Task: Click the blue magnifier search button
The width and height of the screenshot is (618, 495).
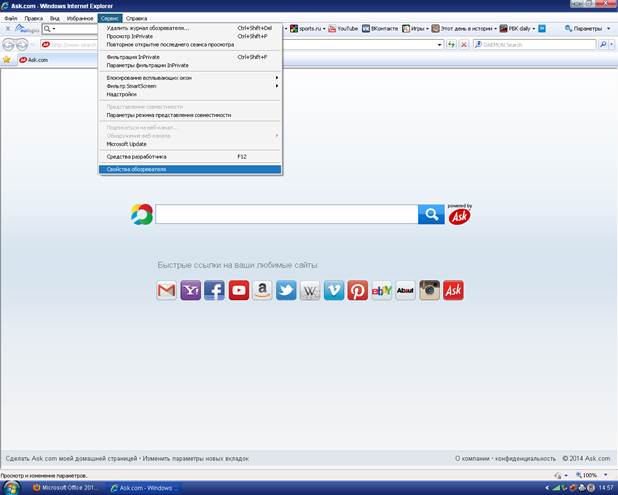Action: pyautogui.click(x=431, y=214)
